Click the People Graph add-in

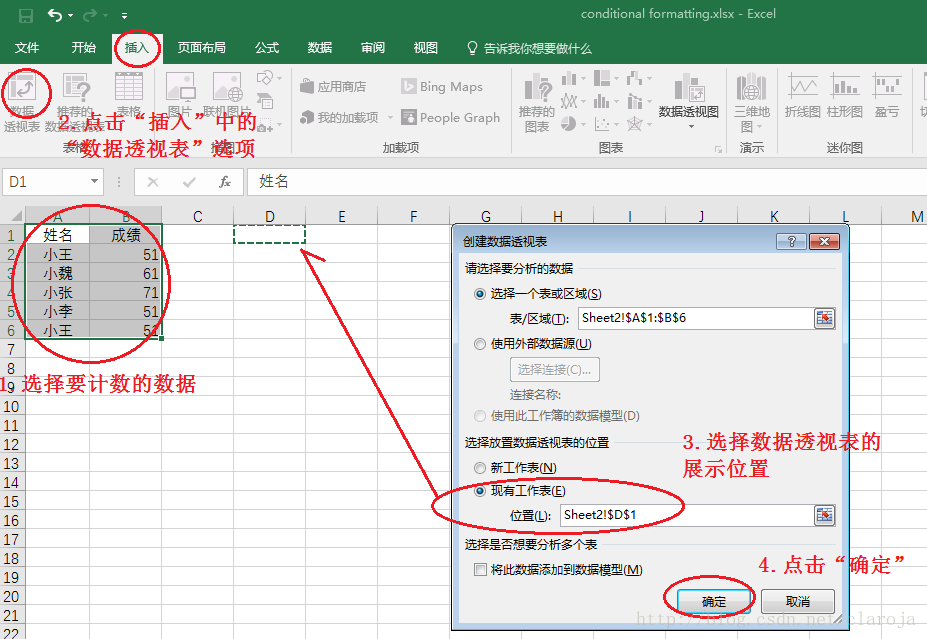[x=450, y=117]
